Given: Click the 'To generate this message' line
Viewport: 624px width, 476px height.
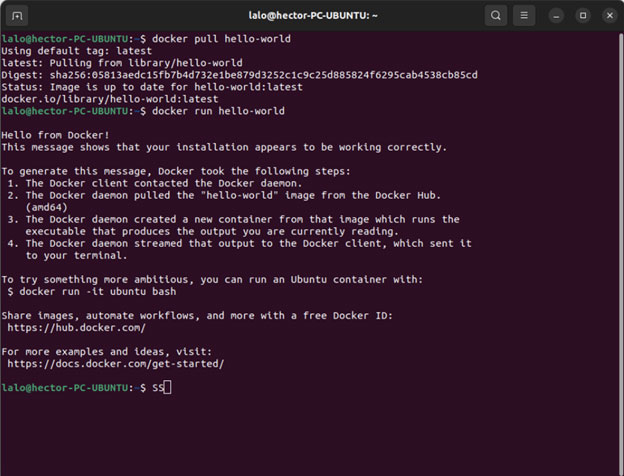Looking at the screenshot, I should (176, 171).
